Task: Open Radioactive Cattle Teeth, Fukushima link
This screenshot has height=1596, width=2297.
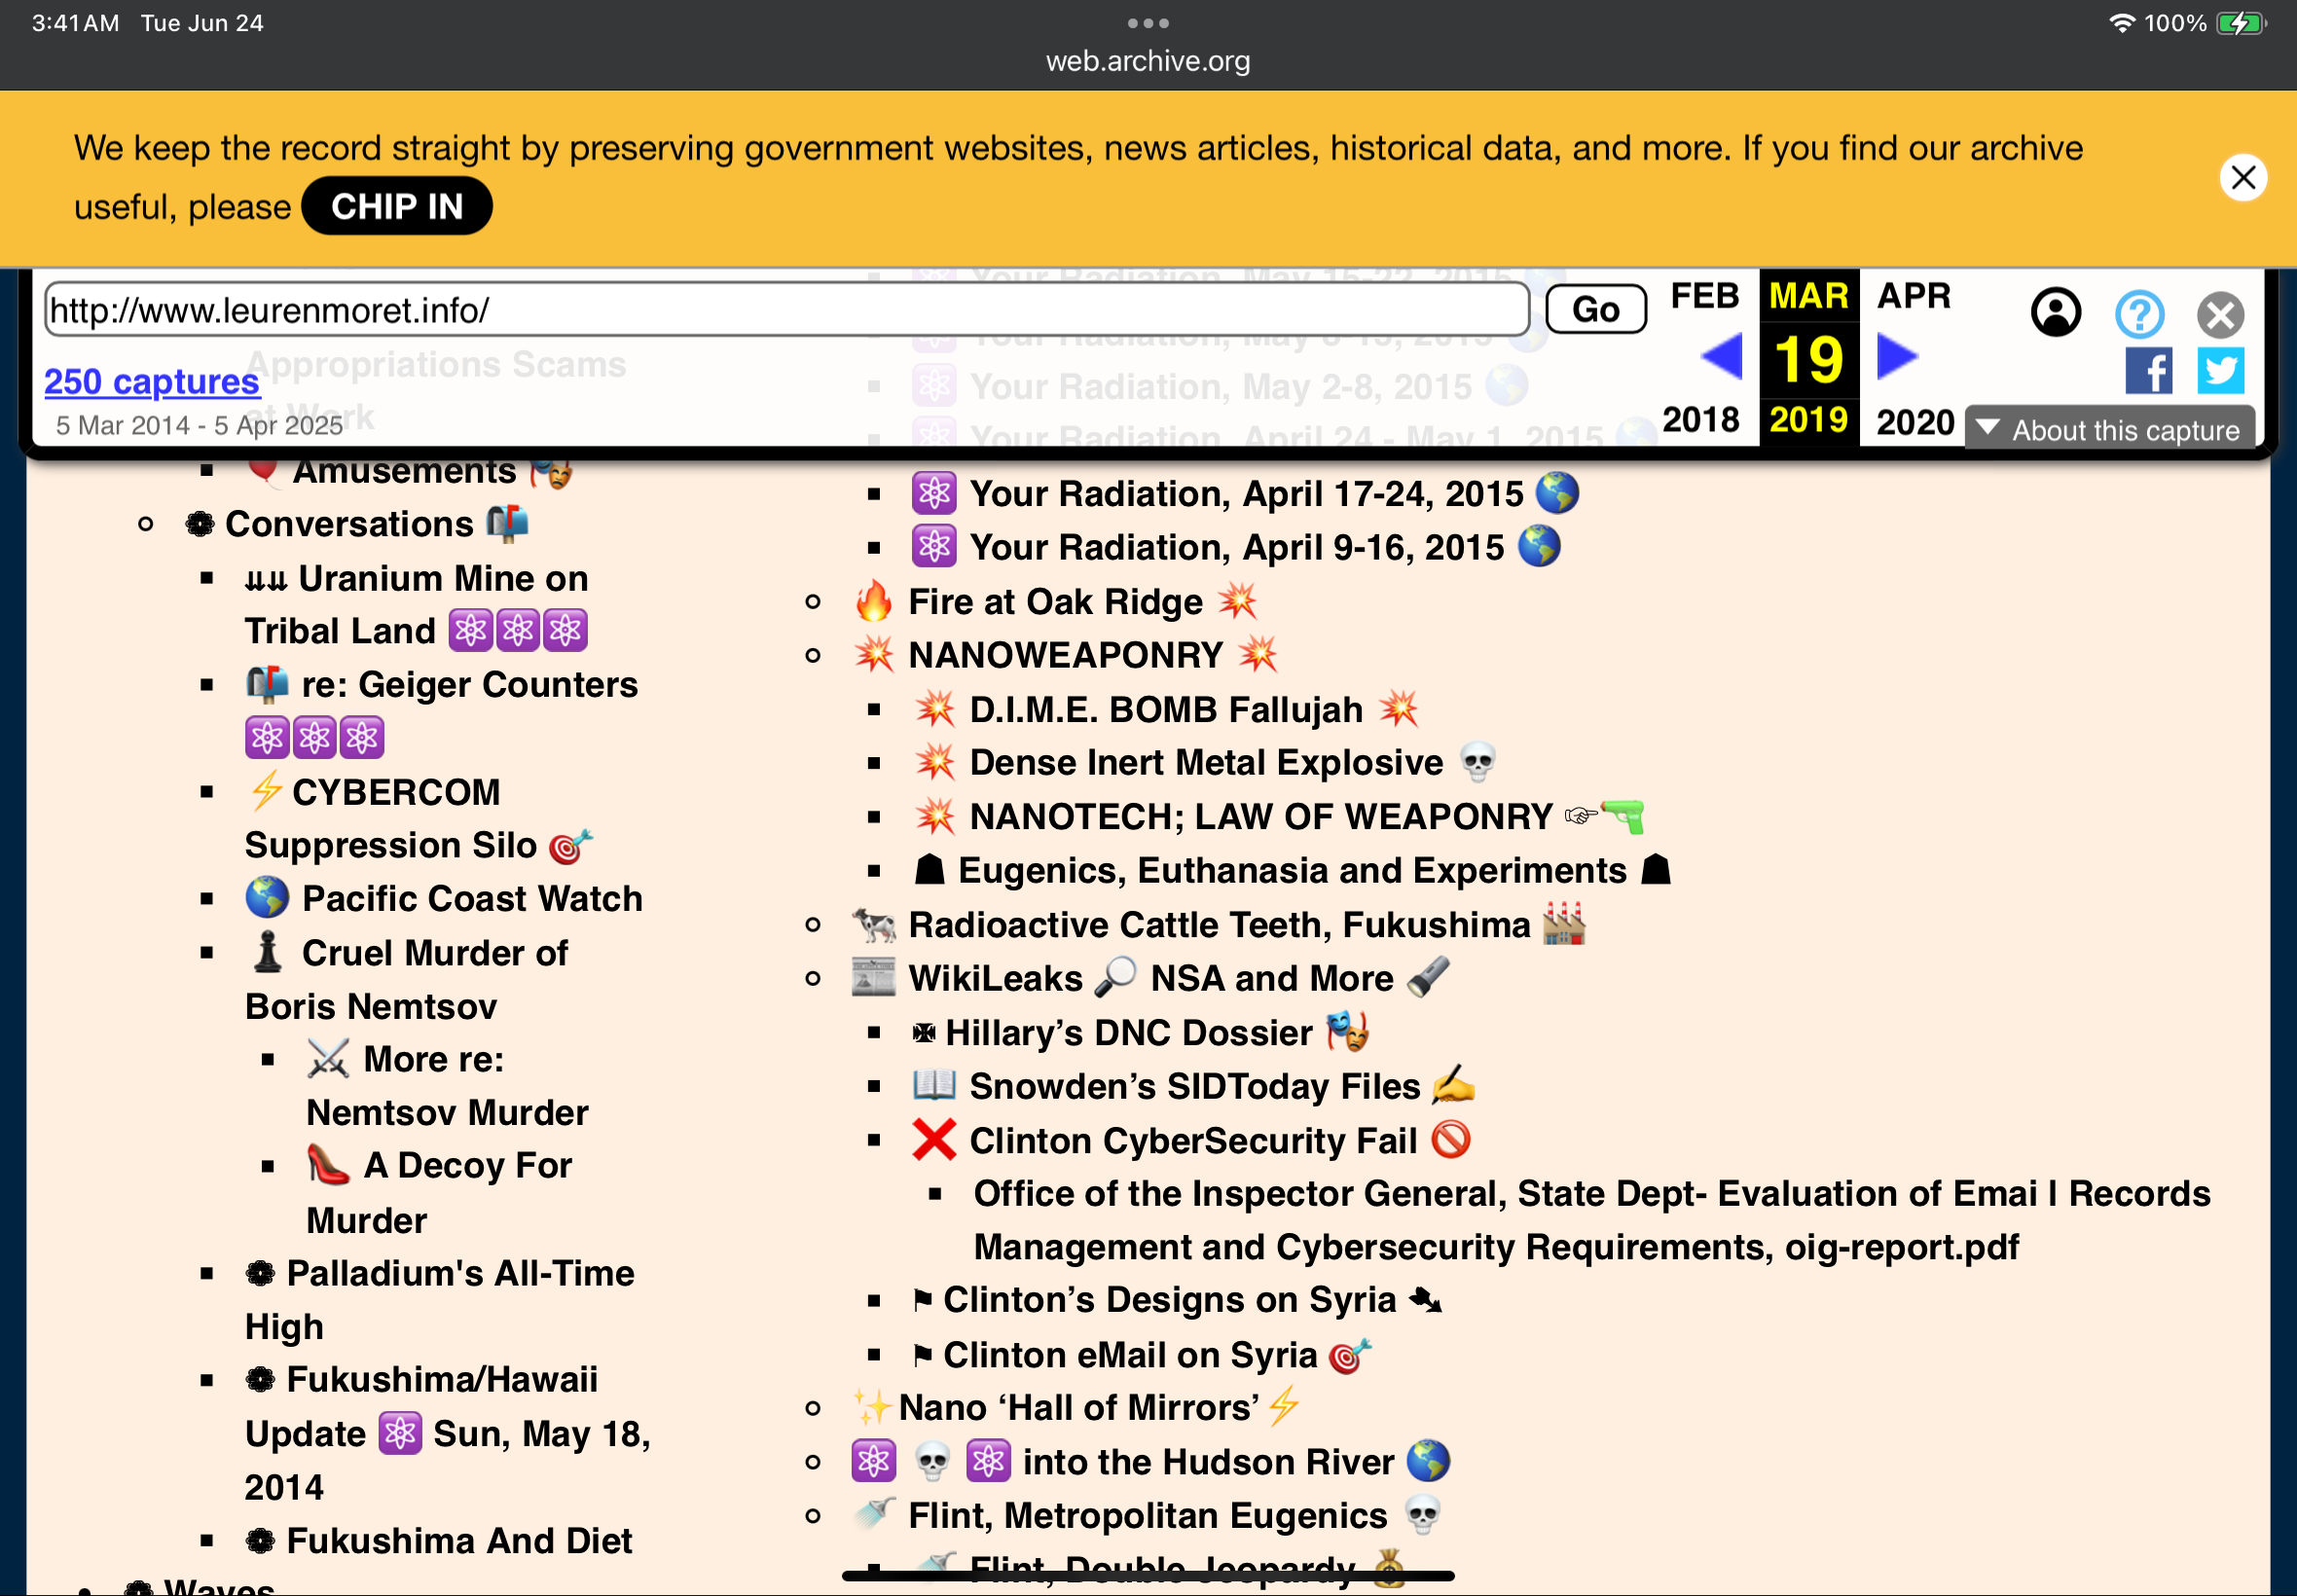Action: [x=1219, y=924]
